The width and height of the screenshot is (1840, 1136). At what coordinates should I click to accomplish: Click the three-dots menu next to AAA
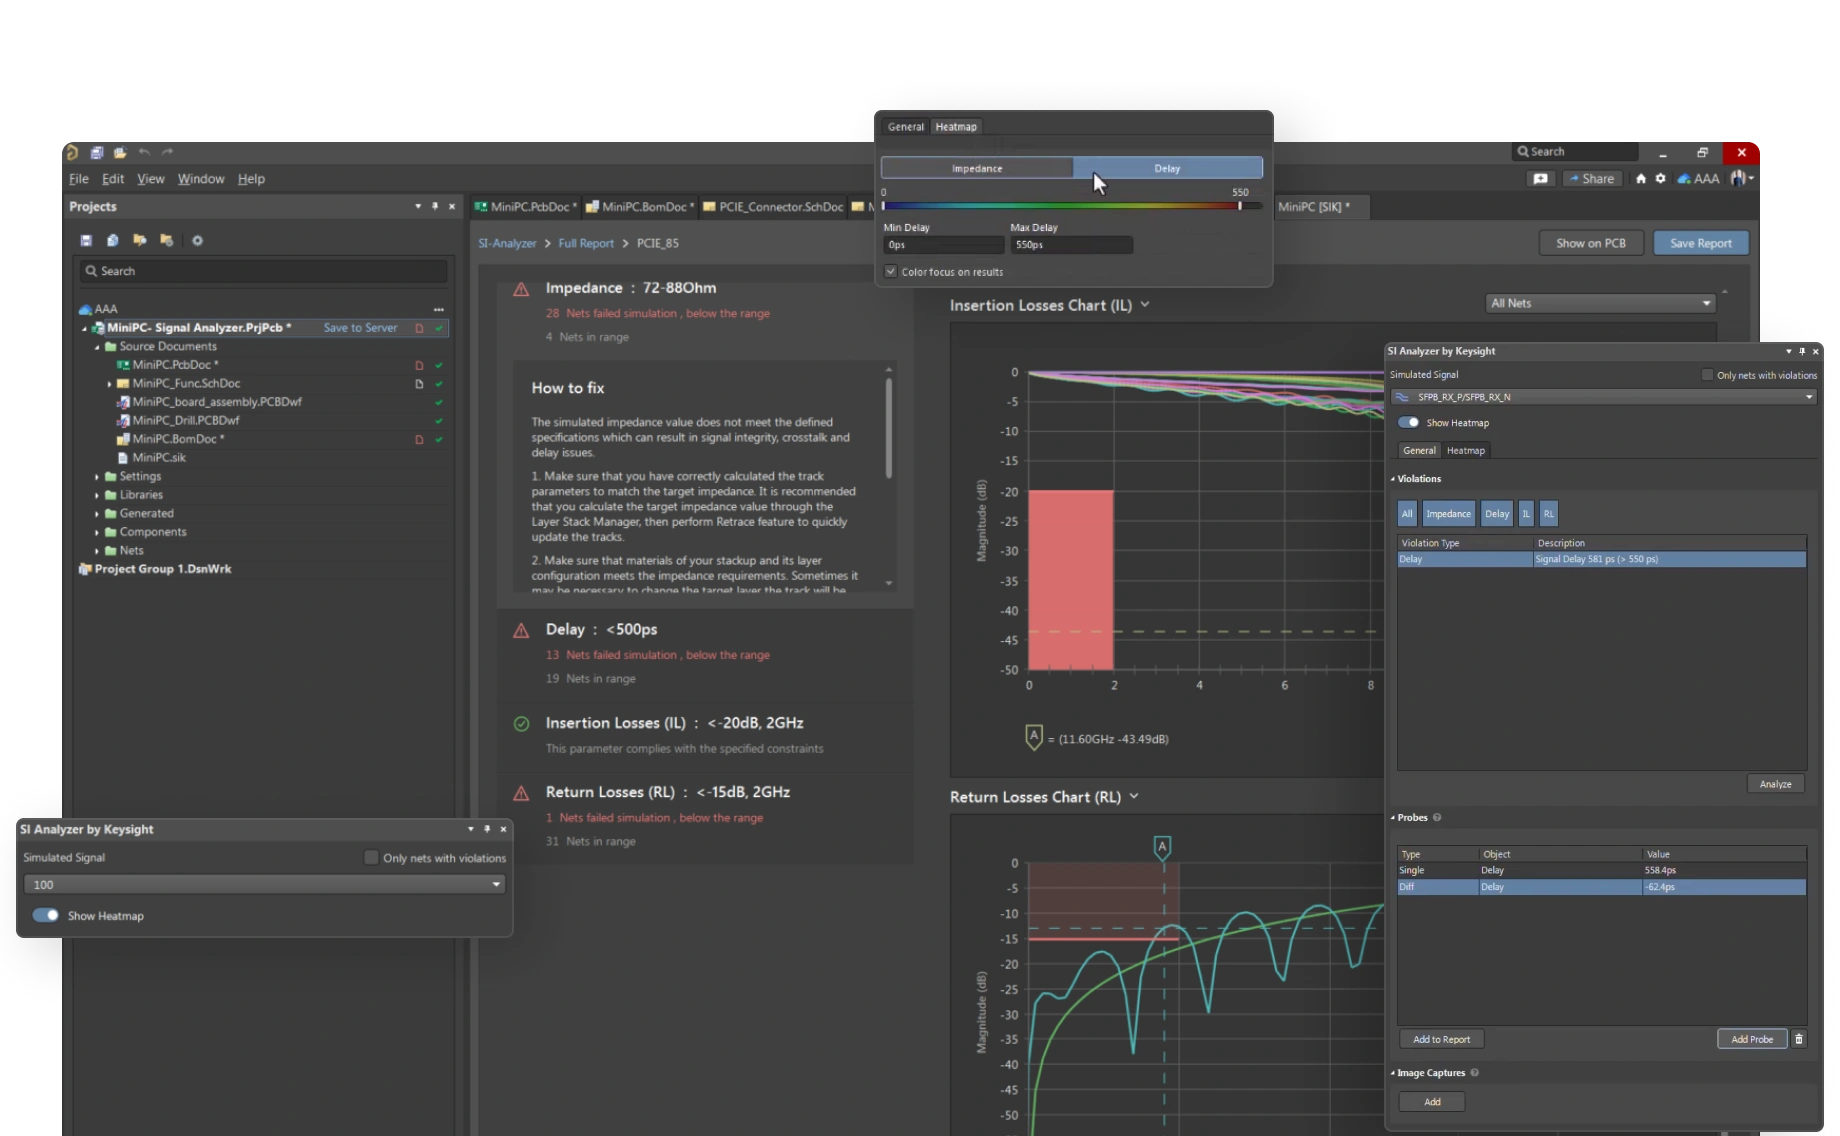(438, 309)
